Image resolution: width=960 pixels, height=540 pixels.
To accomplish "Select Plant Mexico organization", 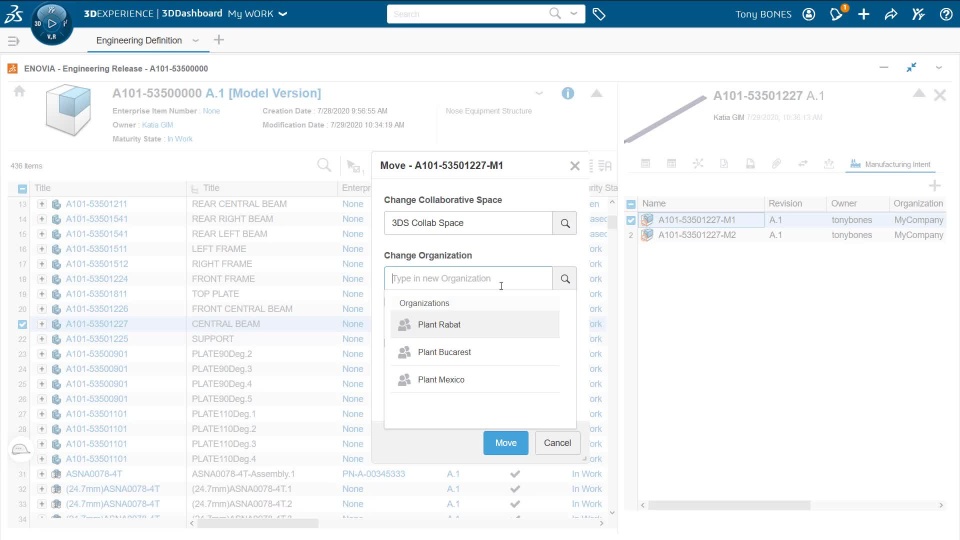I will [x=474, y=380].
